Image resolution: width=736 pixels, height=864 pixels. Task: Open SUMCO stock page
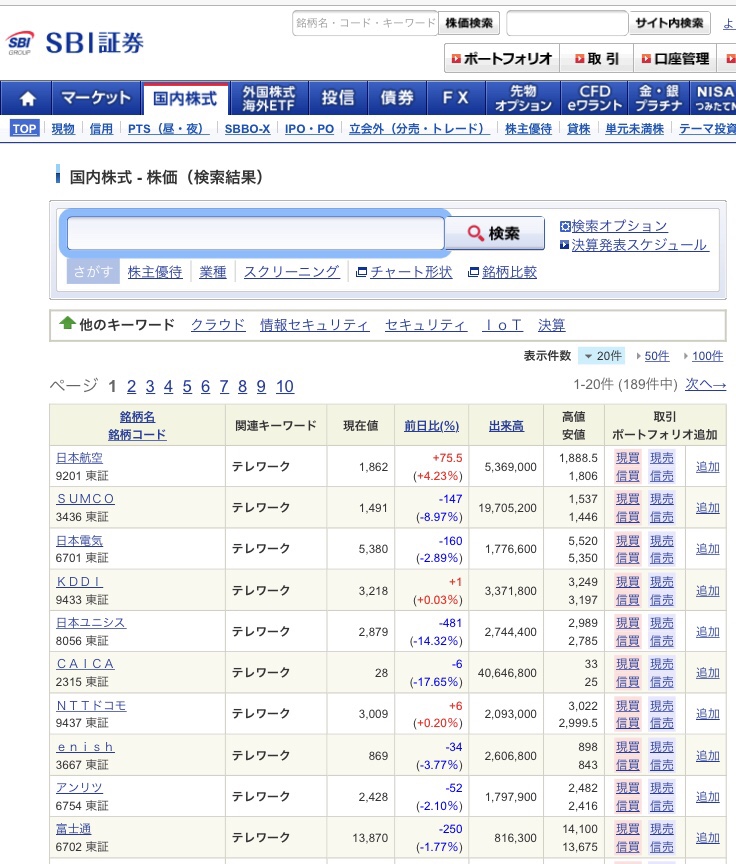point(85,499)
